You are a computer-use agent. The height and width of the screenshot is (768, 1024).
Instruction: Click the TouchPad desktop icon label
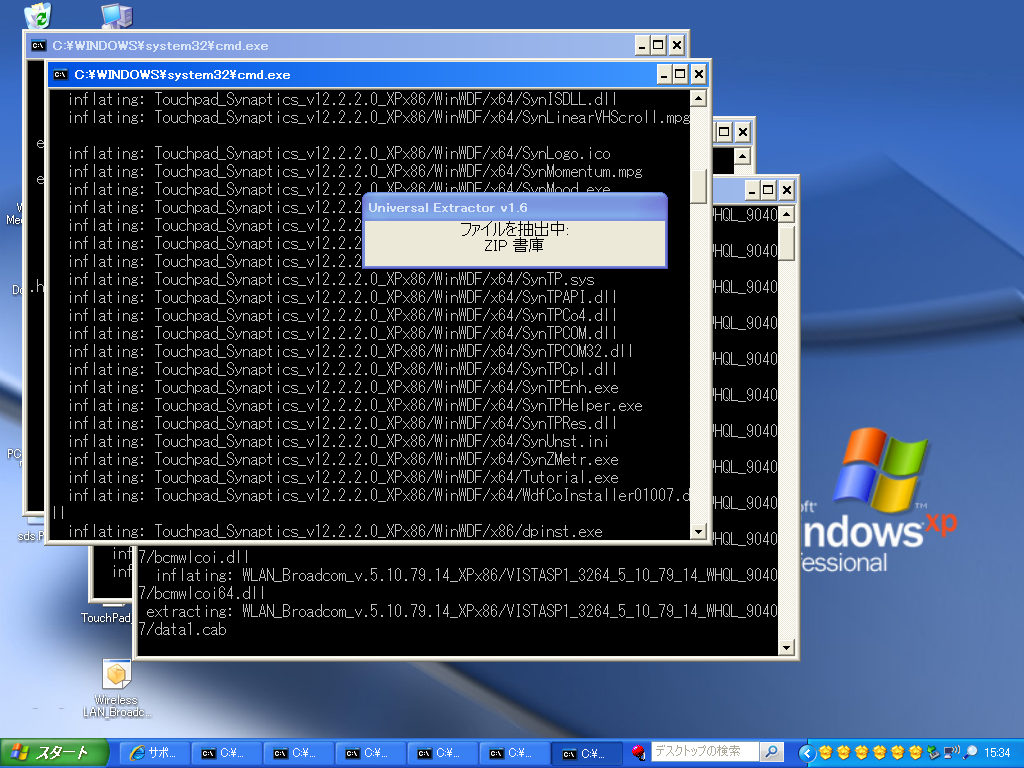(x=105, y=618)
